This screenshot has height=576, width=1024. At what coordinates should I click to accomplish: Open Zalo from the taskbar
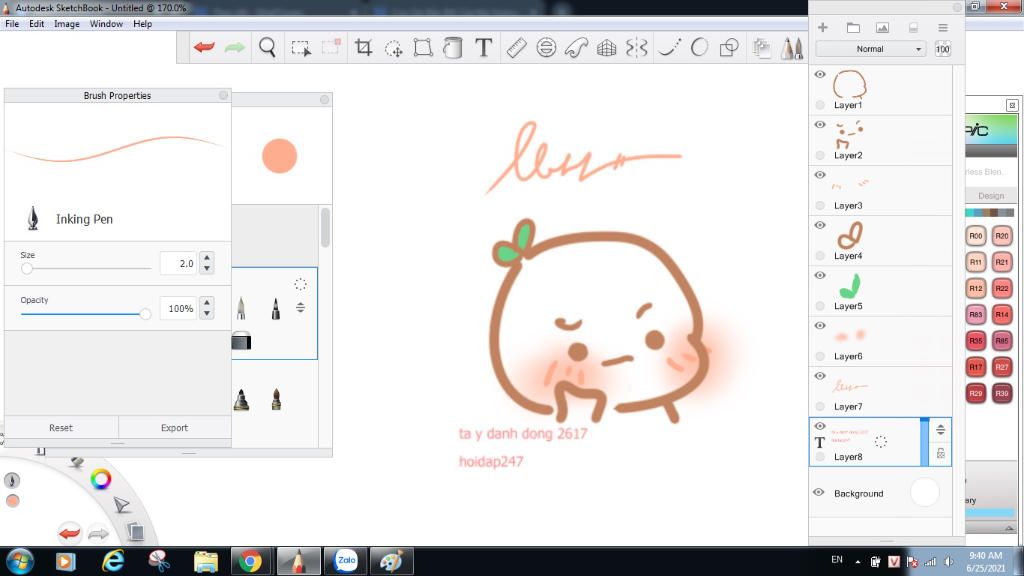pos(345,561)
